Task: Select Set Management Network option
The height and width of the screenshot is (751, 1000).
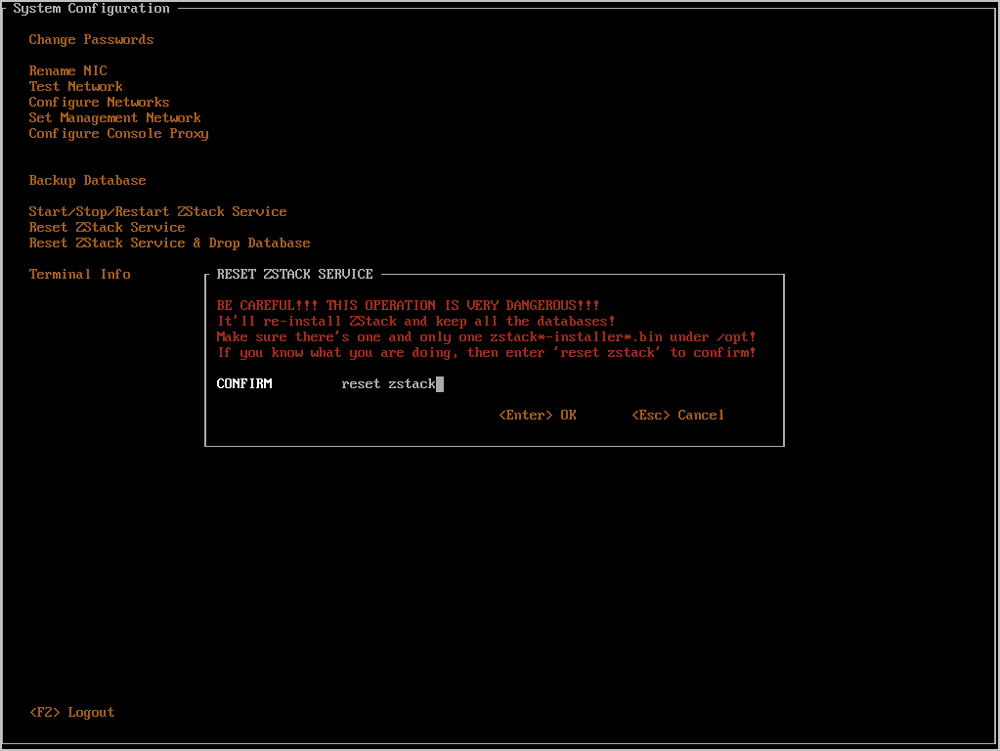Action: (114, 118)
